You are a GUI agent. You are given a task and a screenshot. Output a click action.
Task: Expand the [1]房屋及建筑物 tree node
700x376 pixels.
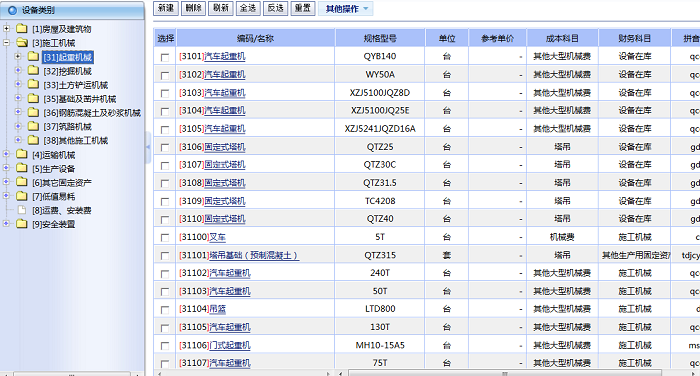click(x=6, y=29)
